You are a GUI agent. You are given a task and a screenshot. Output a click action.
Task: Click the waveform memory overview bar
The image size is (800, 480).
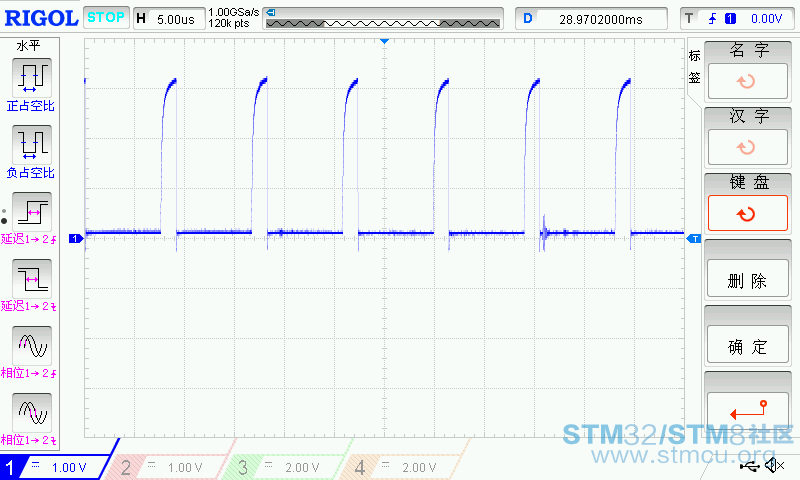click(x=383, y=23)
